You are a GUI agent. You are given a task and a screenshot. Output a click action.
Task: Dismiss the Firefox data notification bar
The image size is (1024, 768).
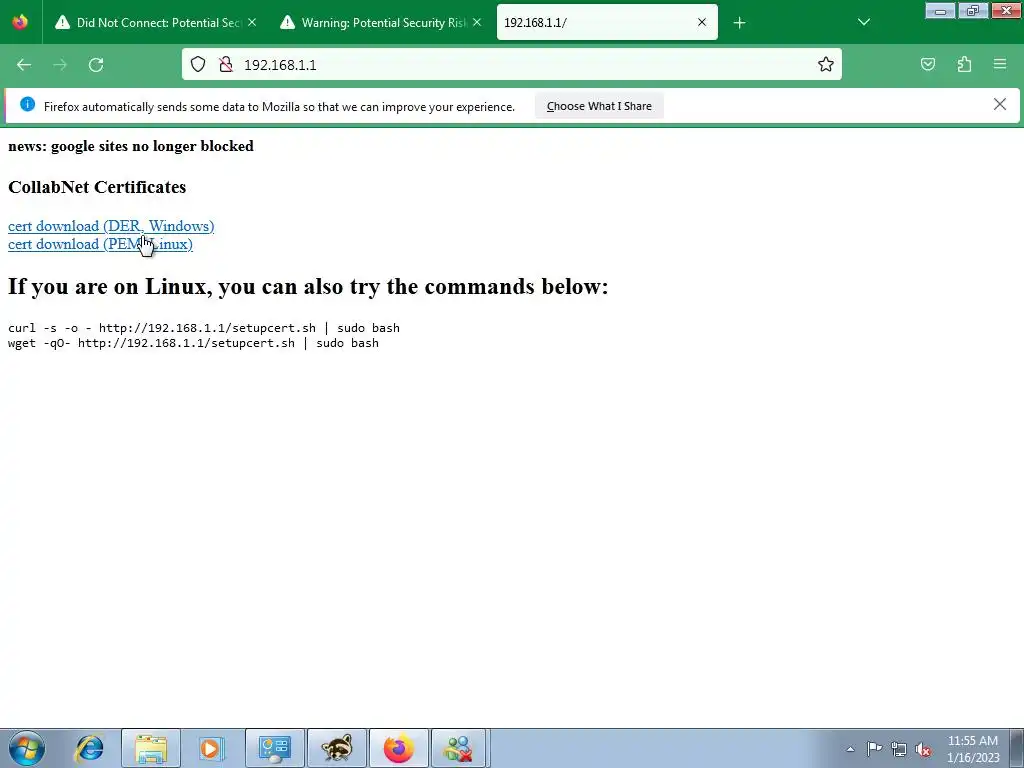[x=999, y=104]
